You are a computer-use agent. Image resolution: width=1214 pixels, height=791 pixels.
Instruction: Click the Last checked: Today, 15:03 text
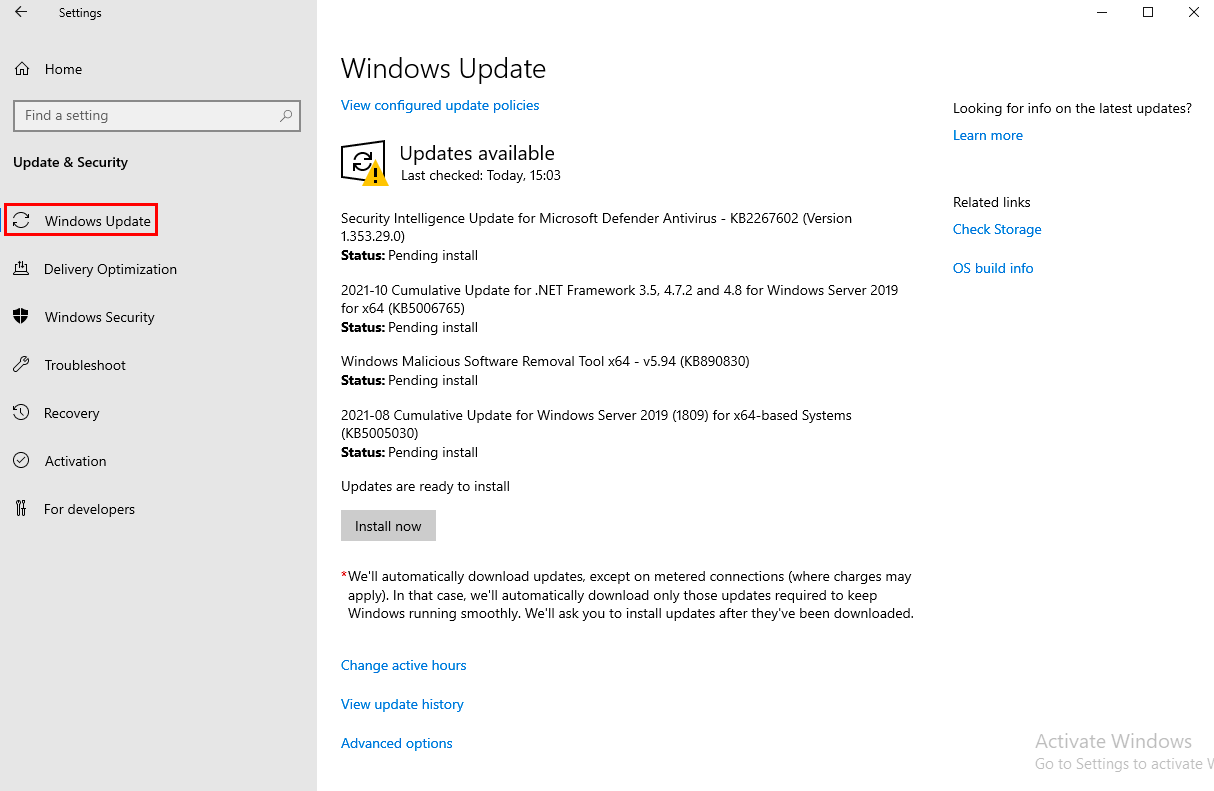pyautogui.click(x=481, y=175)
